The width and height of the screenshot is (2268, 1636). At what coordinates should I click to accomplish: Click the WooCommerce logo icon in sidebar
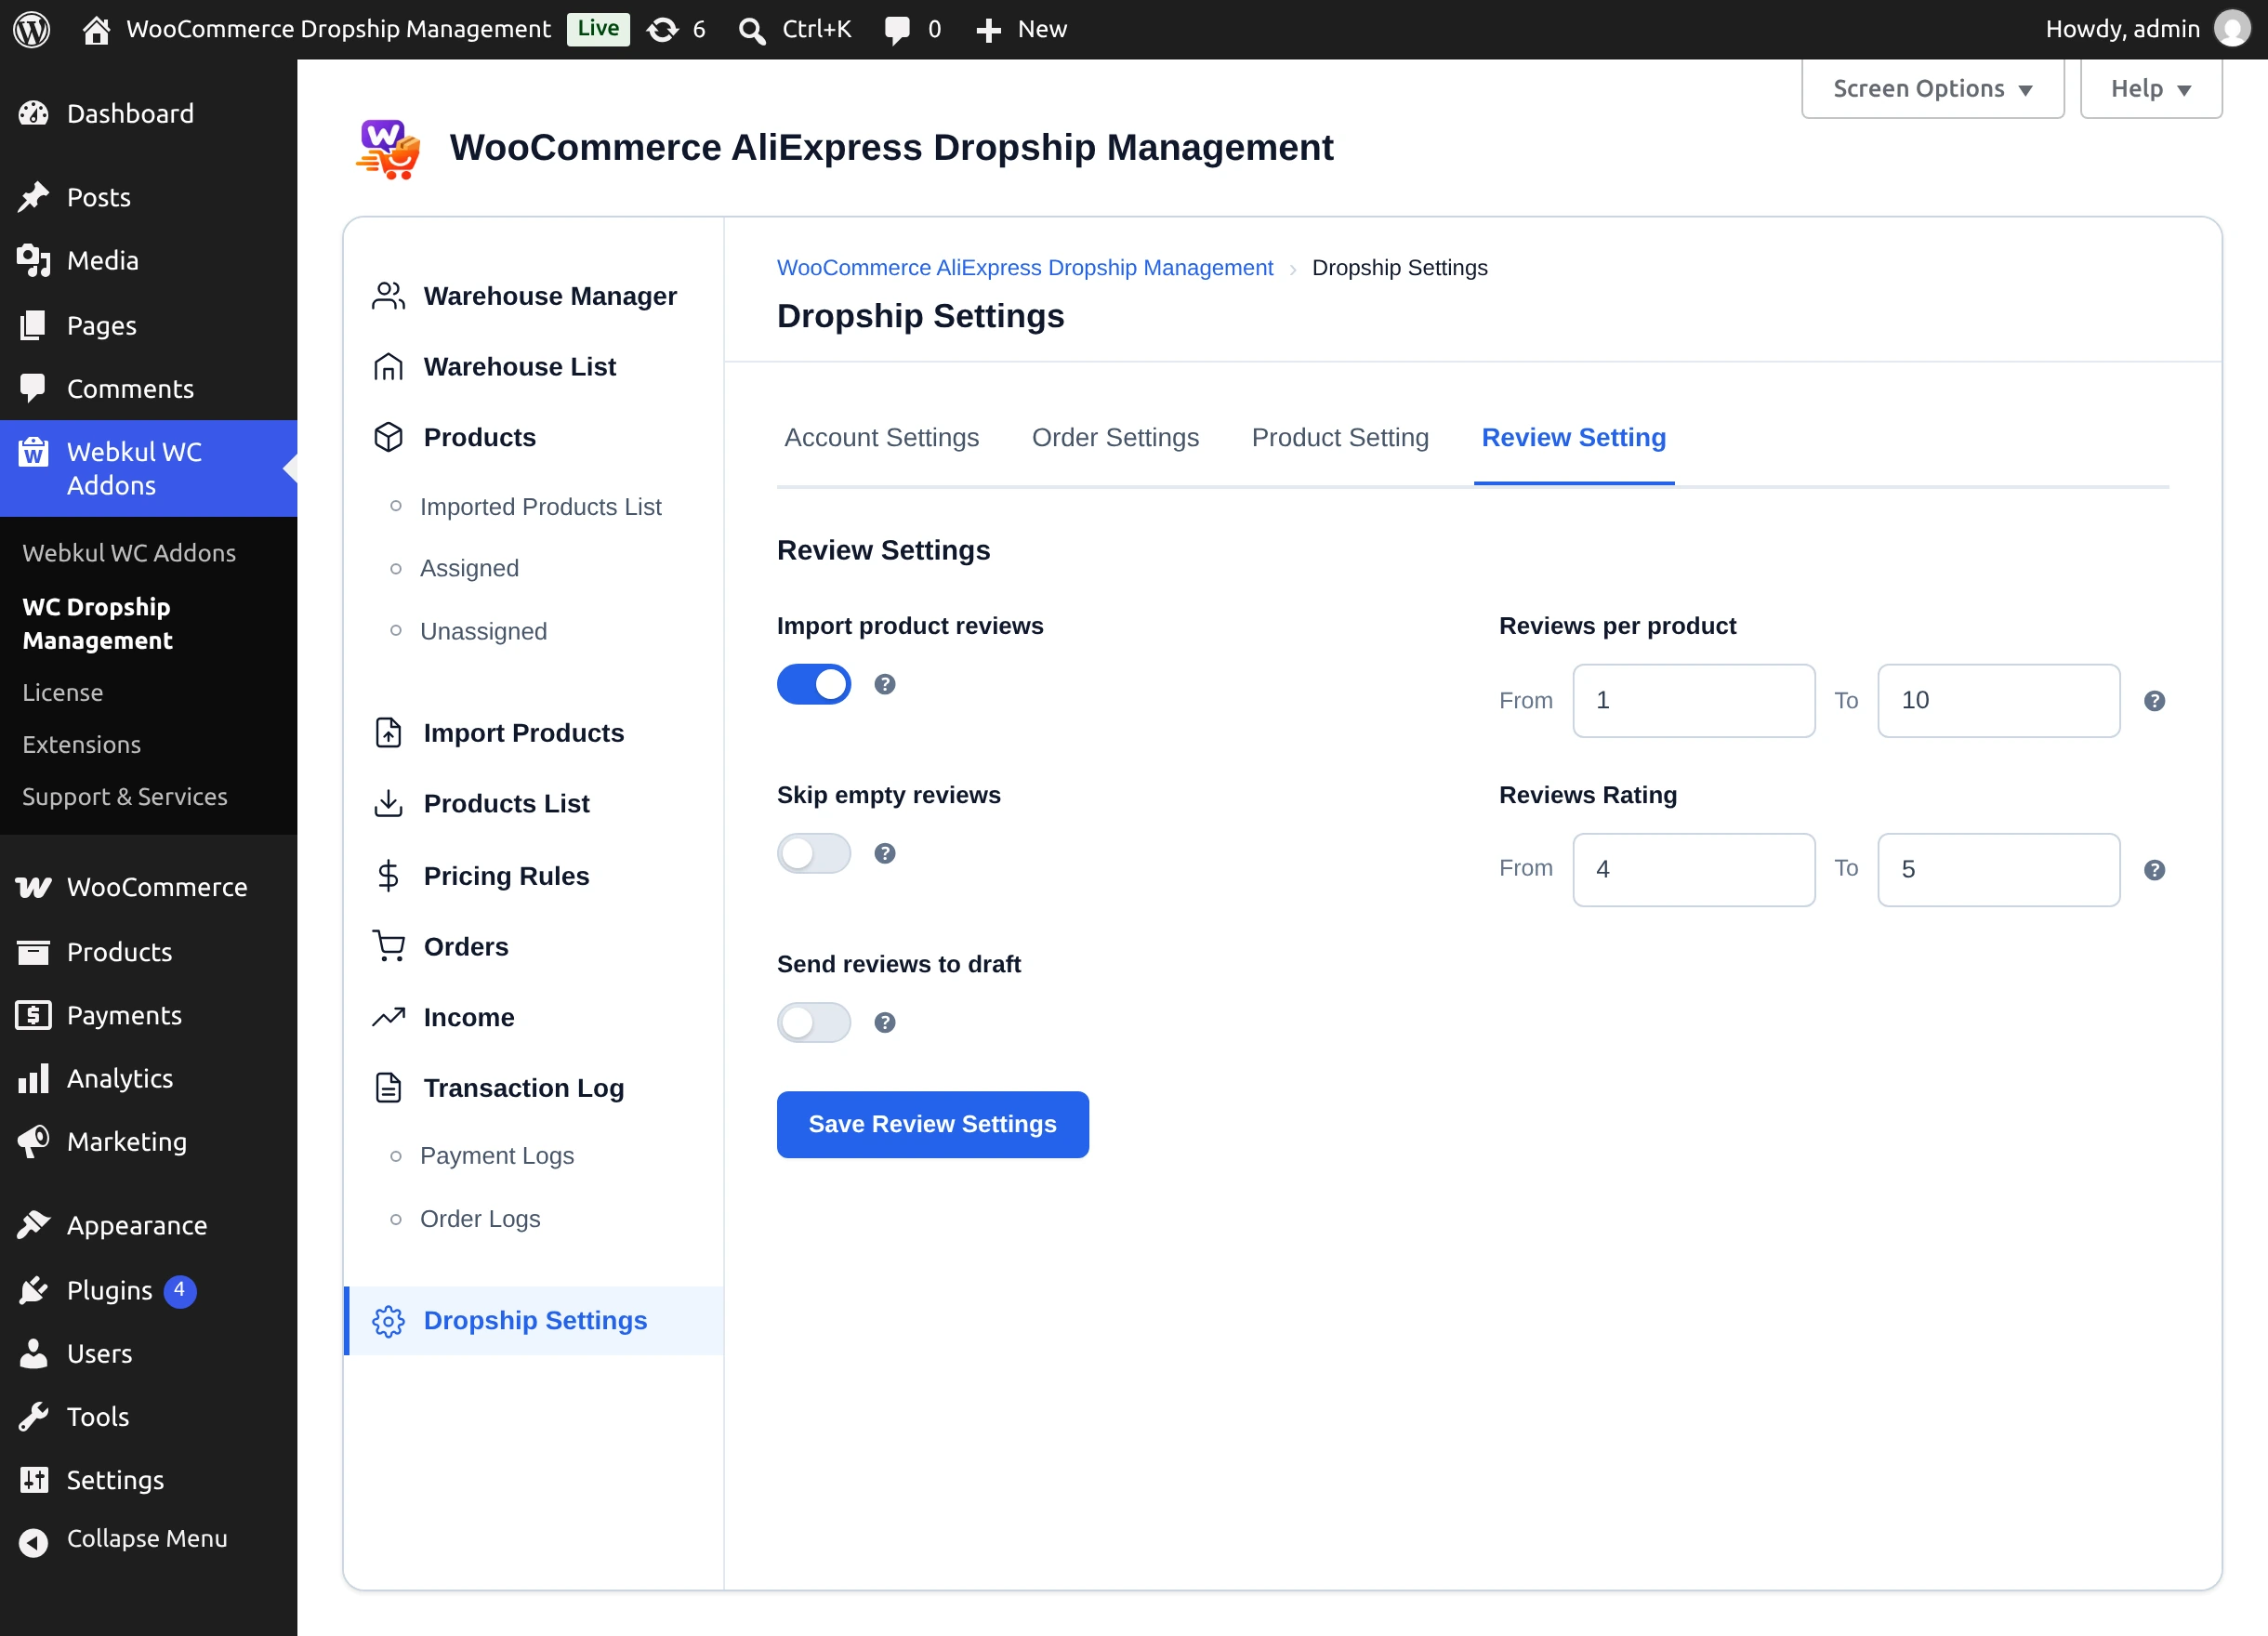(x=33, y=888)
